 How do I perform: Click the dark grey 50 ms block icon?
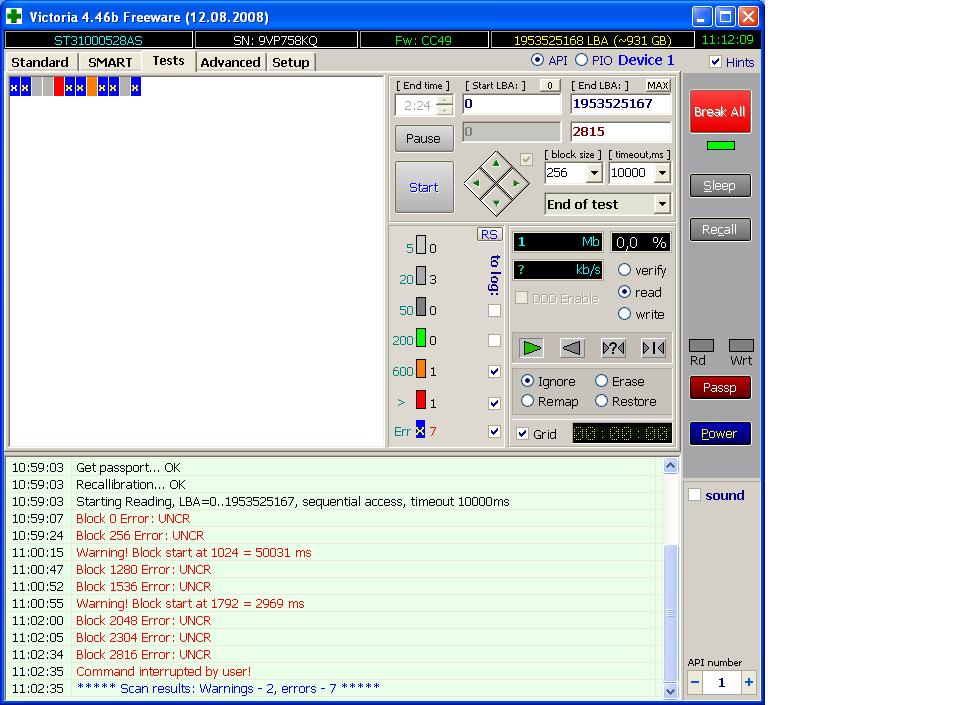coord(421,306)
